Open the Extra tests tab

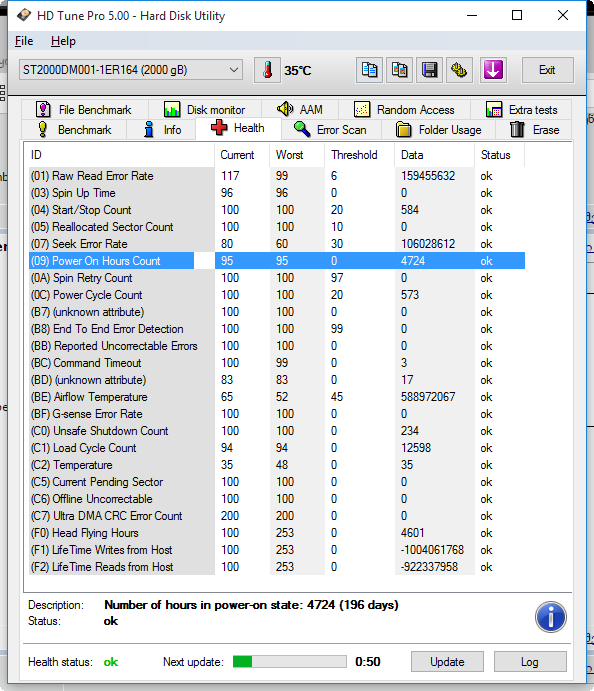(521, 109)
